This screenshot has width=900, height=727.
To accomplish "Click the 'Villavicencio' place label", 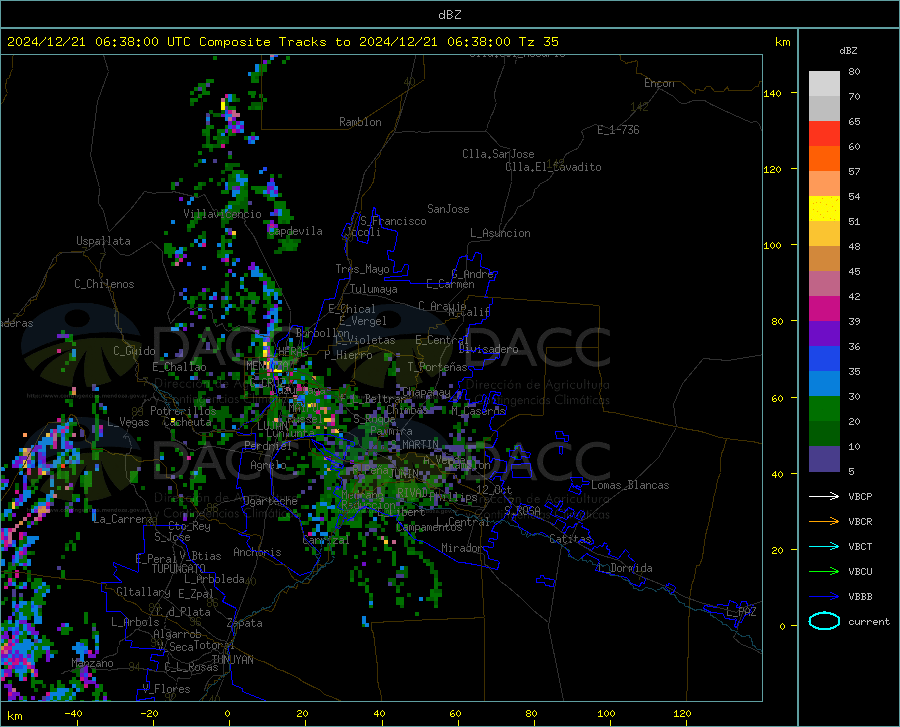I will pyautogui.click(x=222, y=214).
